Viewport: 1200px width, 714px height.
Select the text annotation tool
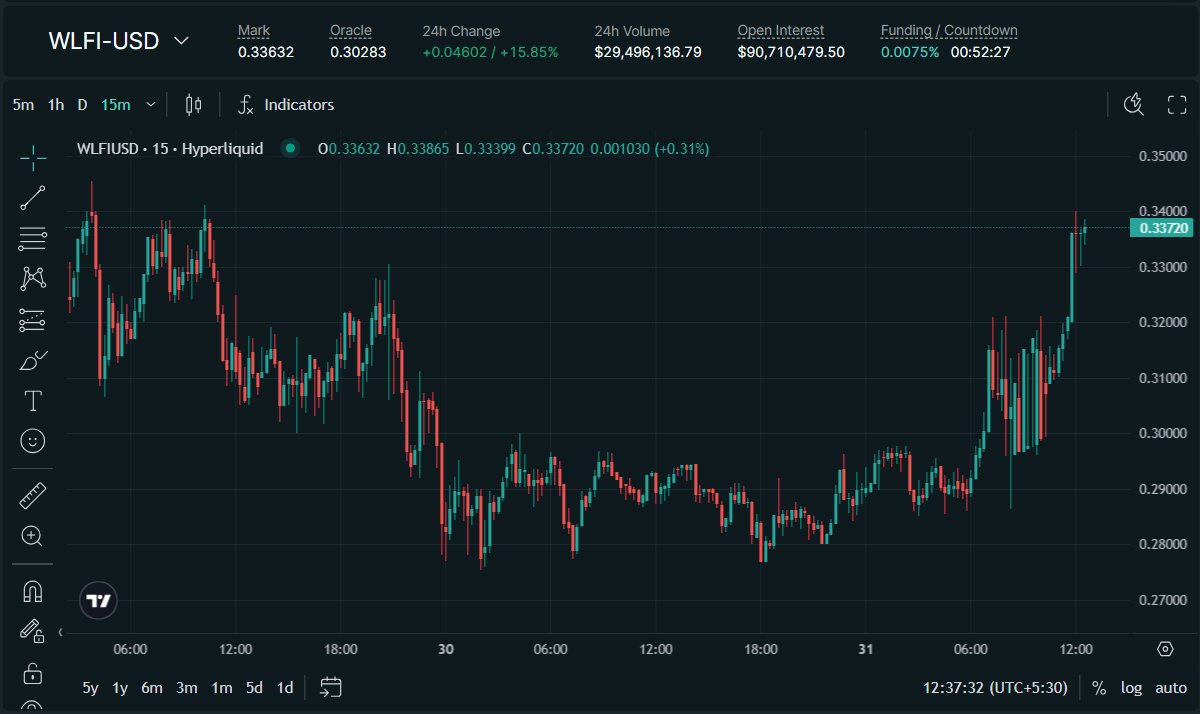[33, 401]
